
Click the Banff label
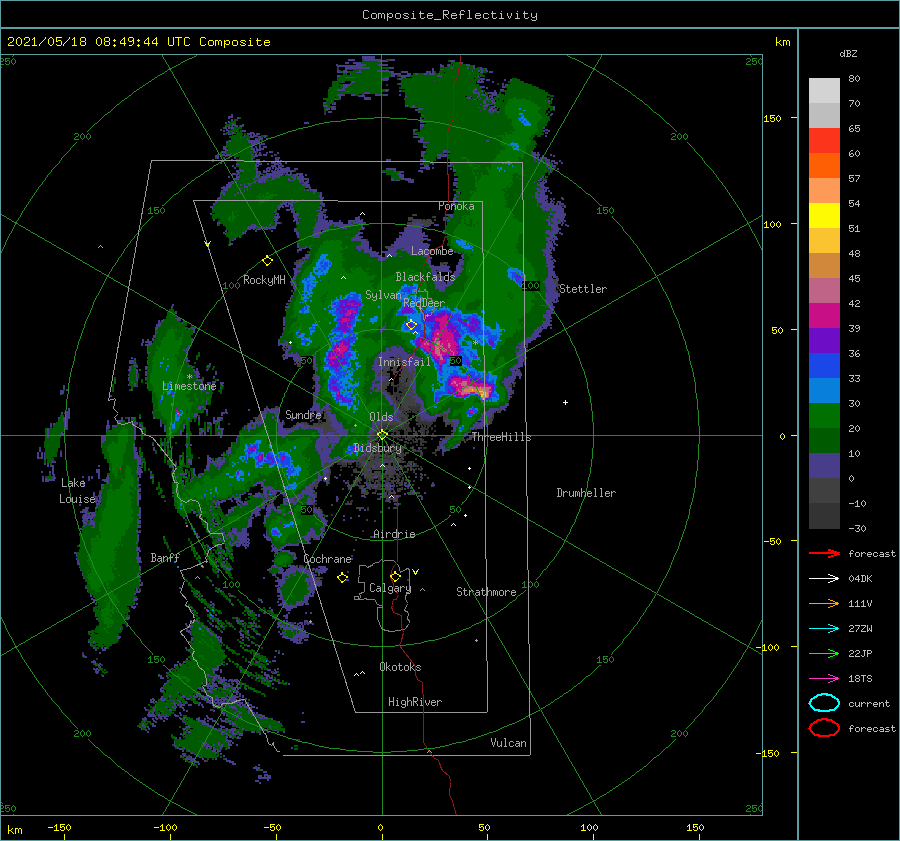[x=165, y=557]
